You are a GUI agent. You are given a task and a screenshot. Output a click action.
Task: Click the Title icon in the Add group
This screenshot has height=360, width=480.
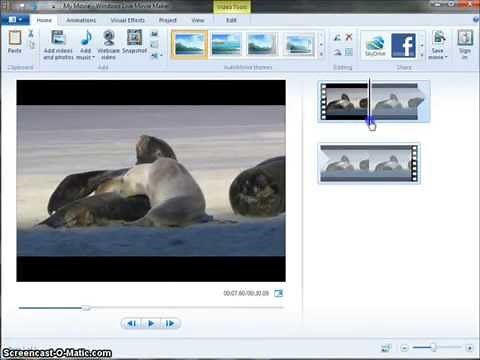point(154,34)
